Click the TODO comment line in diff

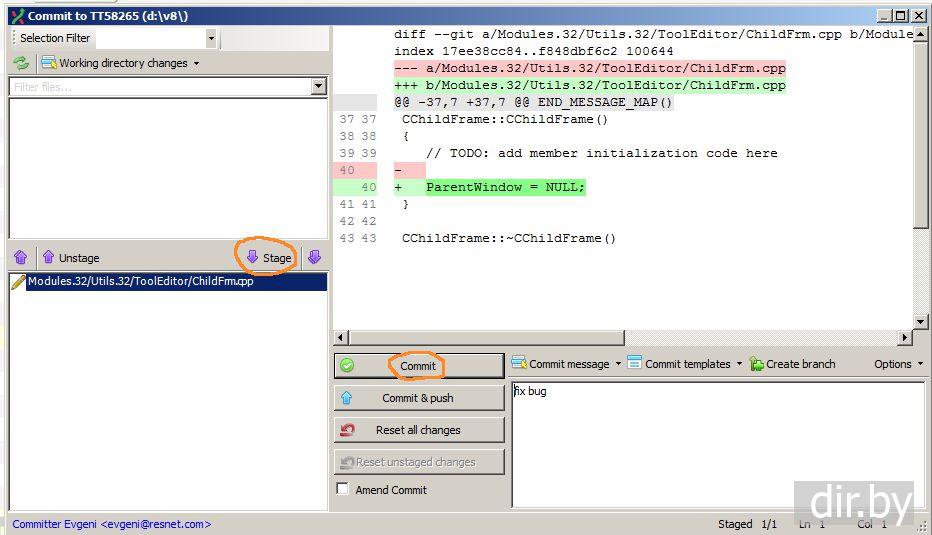coord(602,153)
